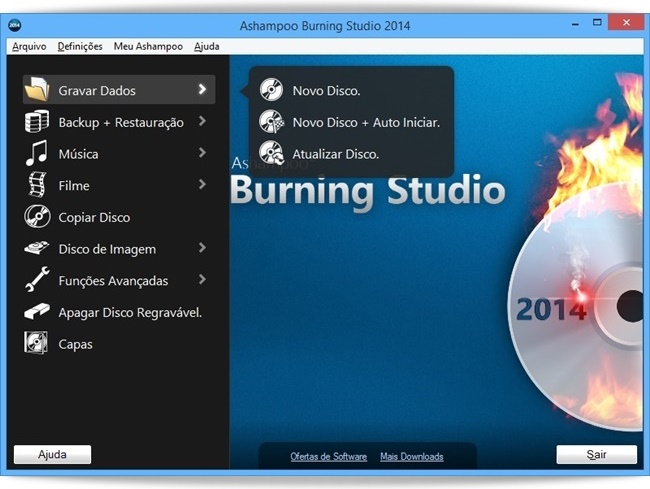The image size is (650, 489).
Task: Open the Arquivo menu
Action: pyautogui.click(x=29, y=46)
